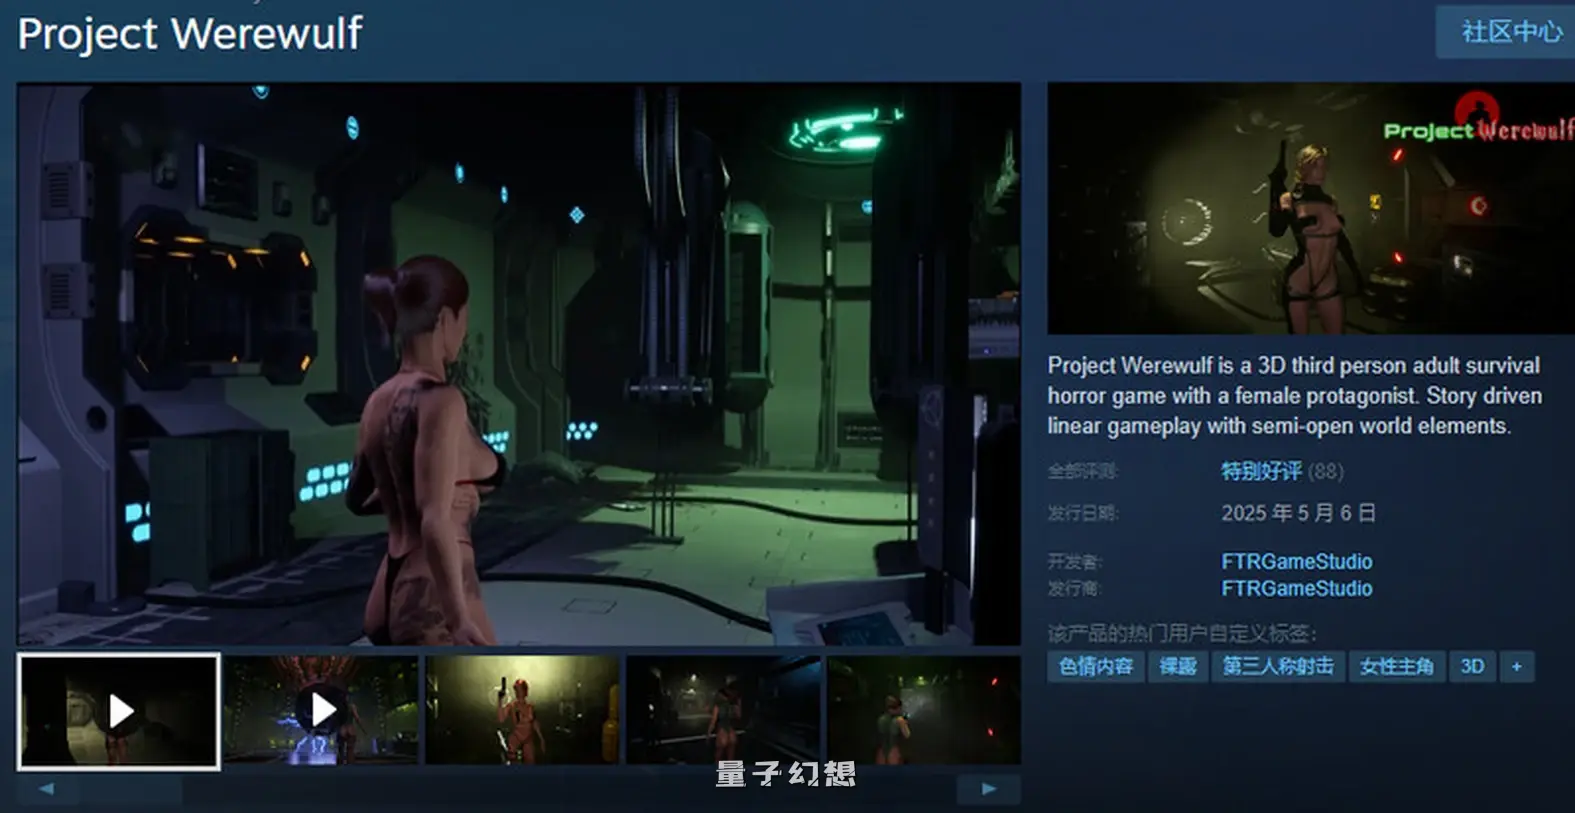Click the game header capsule image
This screenshot has height=813, width=1575.
coord(1310,208)
